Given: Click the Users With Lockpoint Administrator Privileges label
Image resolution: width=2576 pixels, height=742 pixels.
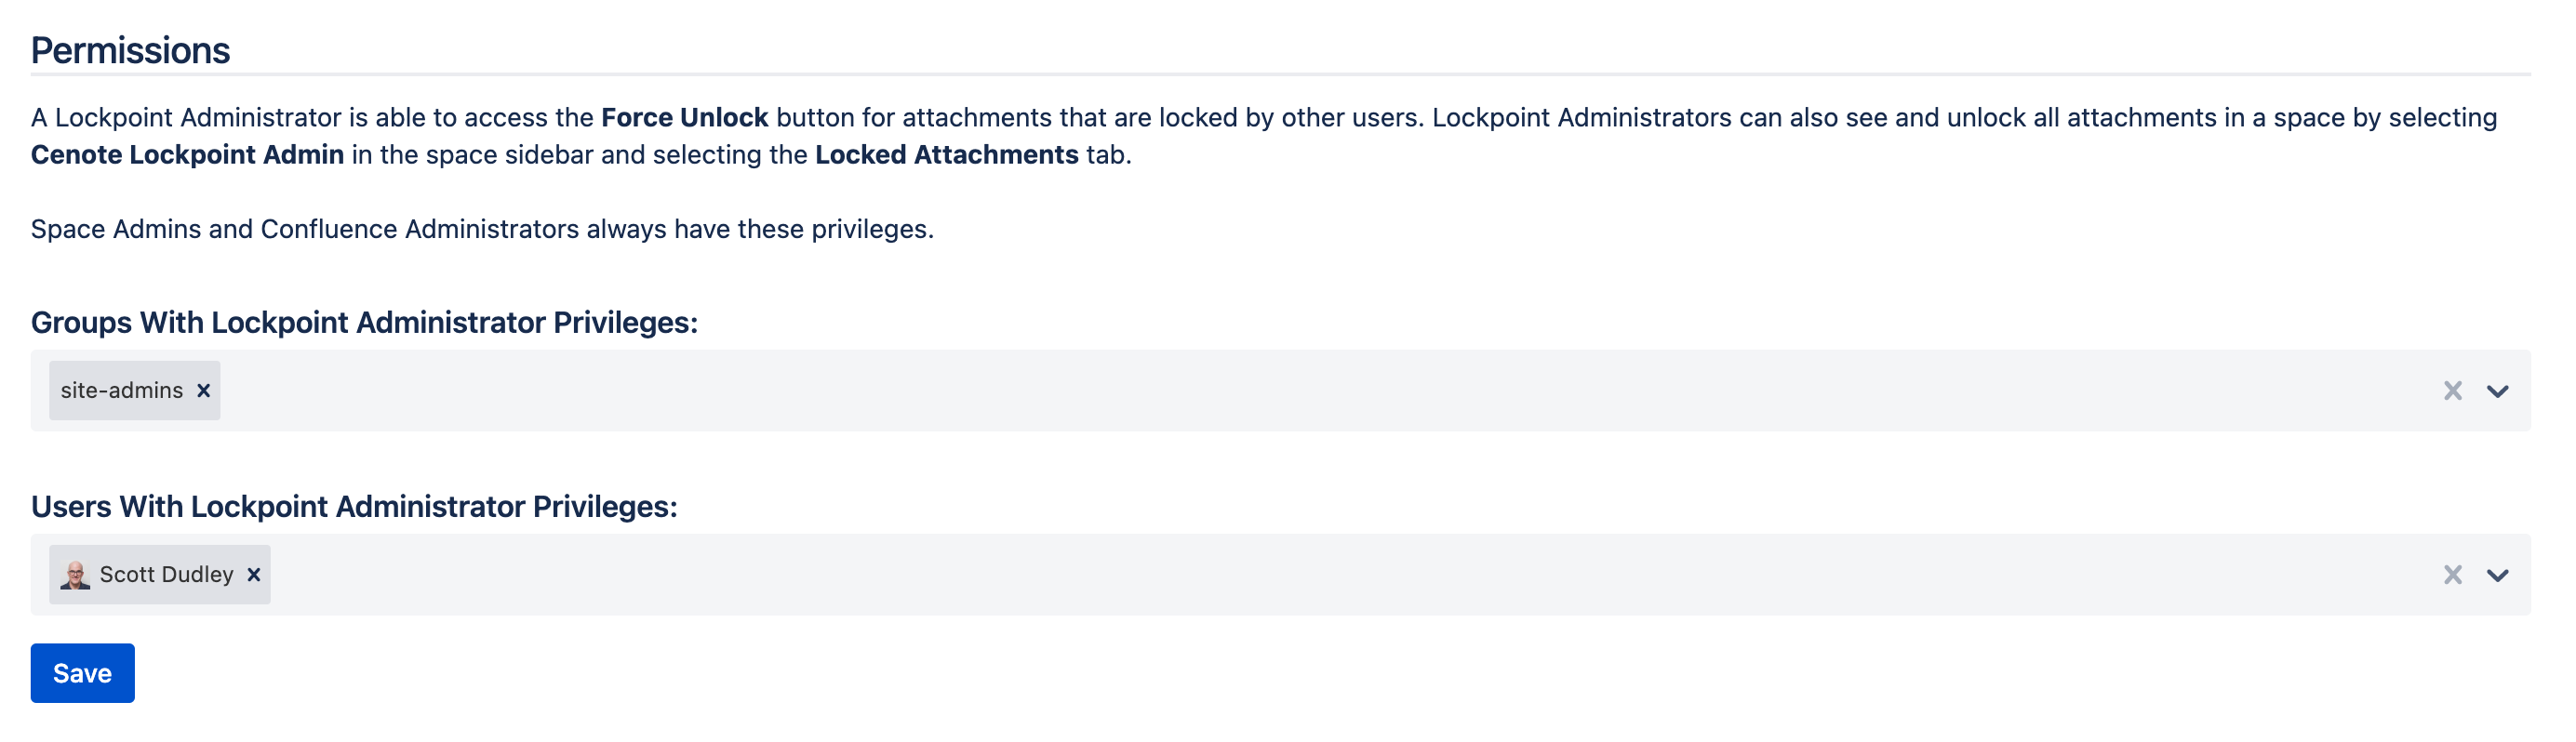Looking at the screenshot, I should coord(354,506).
